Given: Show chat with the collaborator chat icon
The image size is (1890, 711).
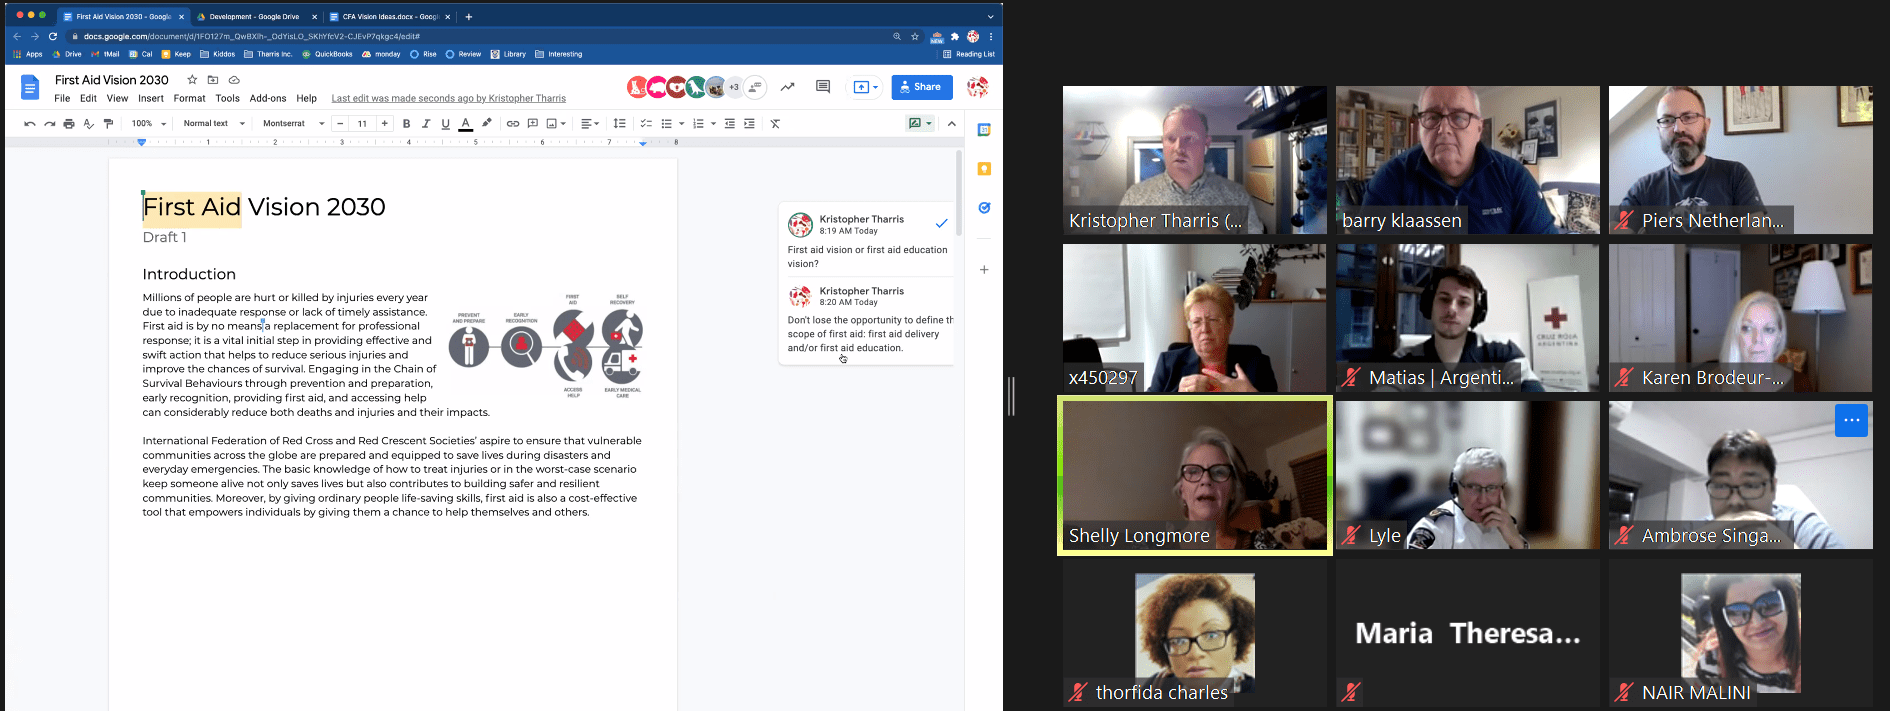Looking at the screenshot, I should 756,87.
